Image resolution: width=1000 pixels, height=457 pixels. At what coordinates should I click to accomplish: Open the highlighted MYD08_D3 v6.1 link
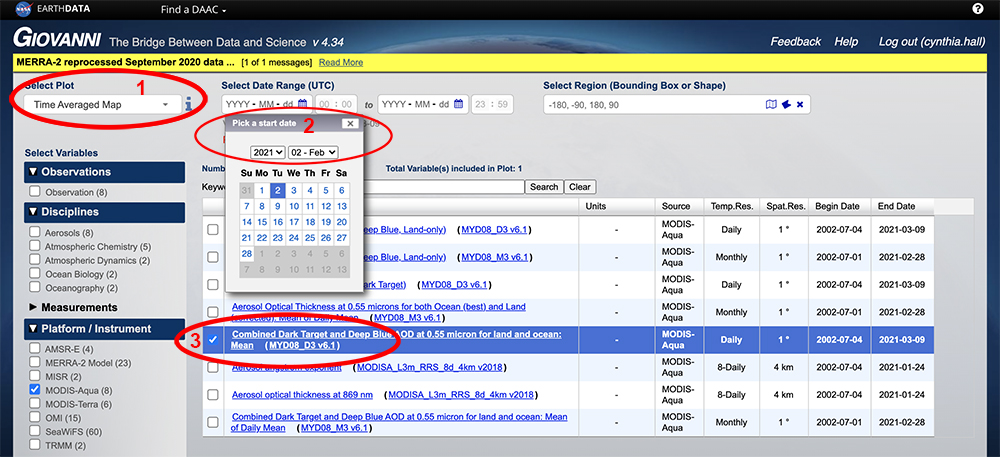coord(304,345)
